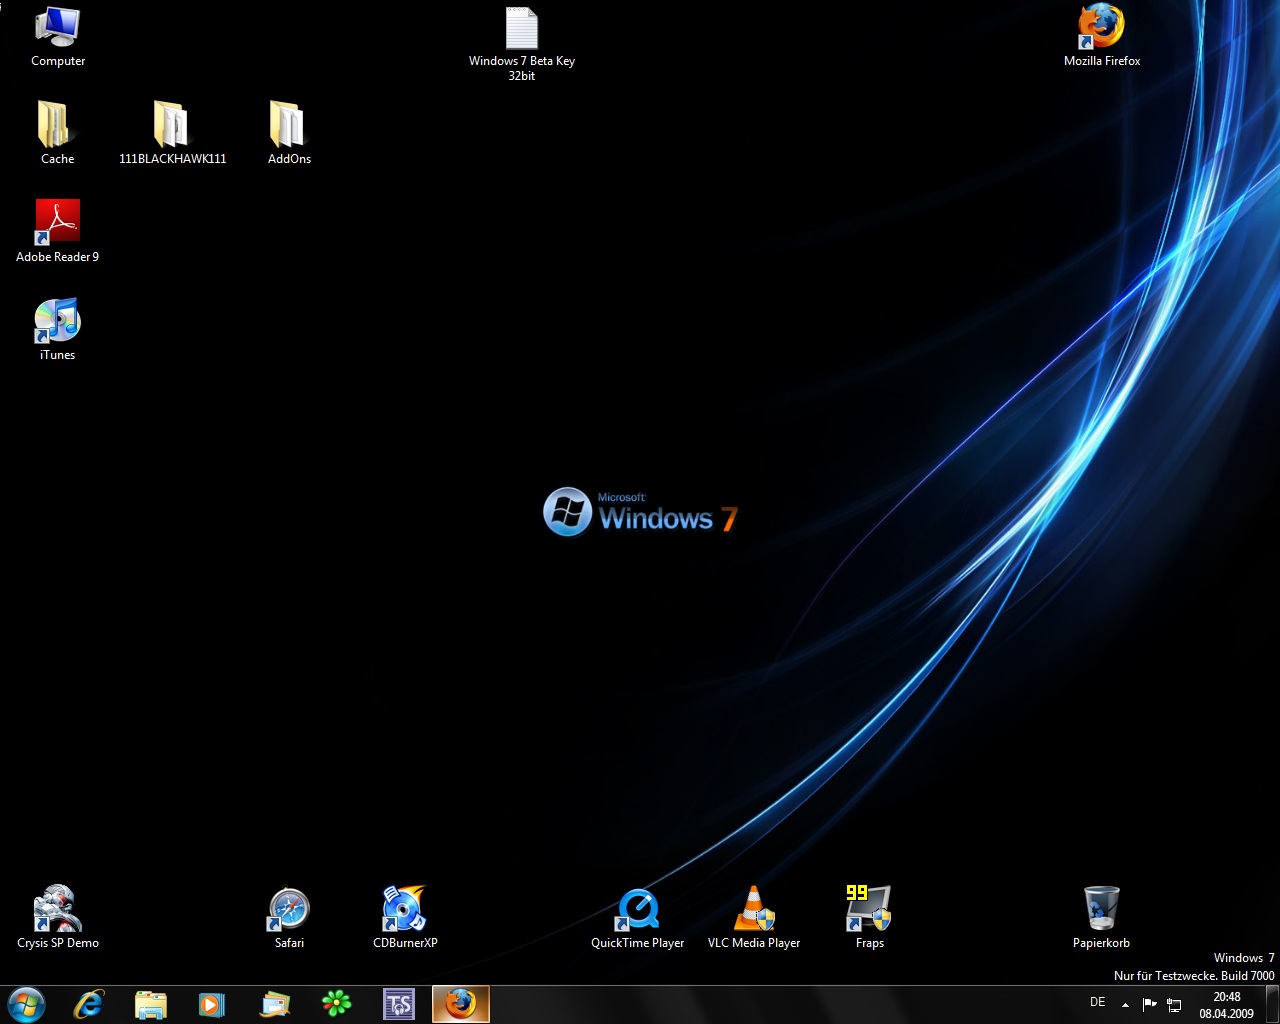Launch Internet Explorer from the taskbar
The image size is (1280, 1024).
(89, 1004)
